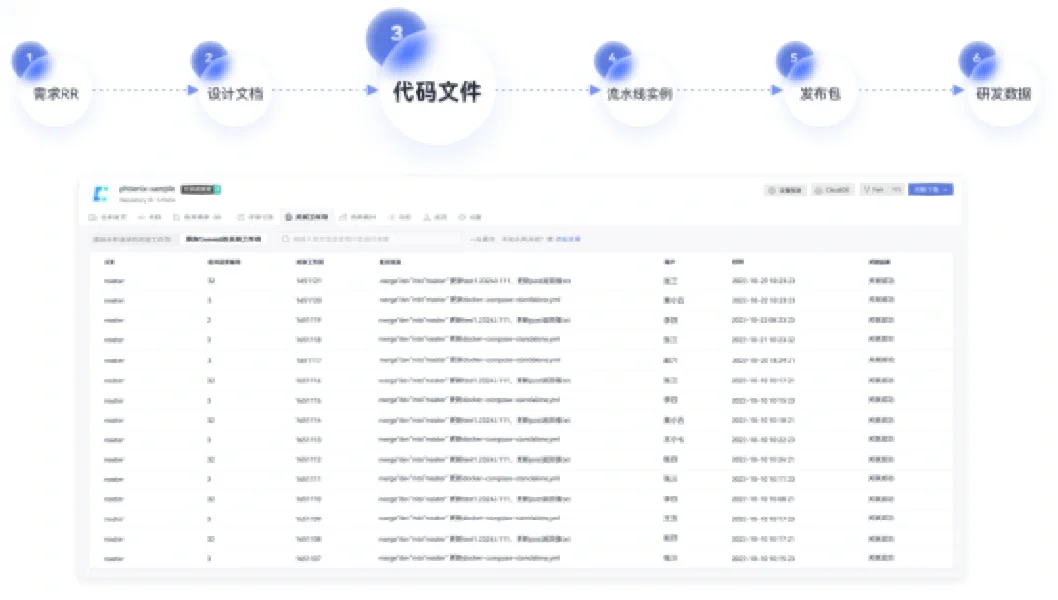Screen dimensions: 1058x600
Task: Click the blue link right of the search box
Action: tap(568, 239)
